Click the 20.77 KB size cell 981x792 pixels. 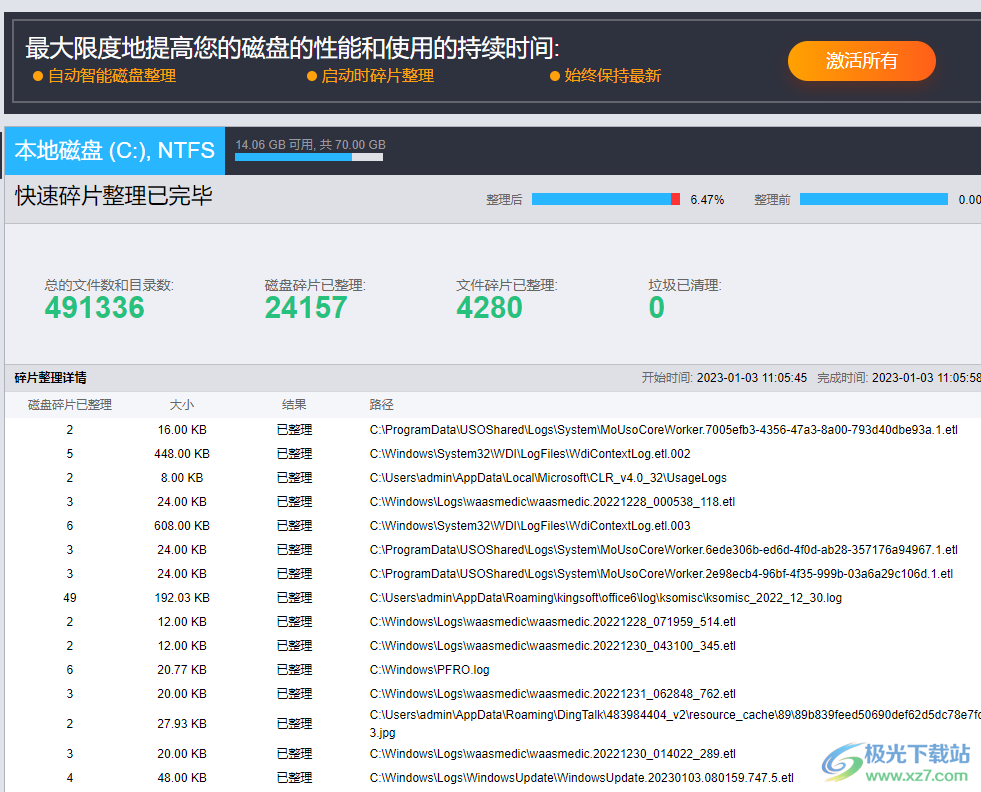click(x=182, y=670)
